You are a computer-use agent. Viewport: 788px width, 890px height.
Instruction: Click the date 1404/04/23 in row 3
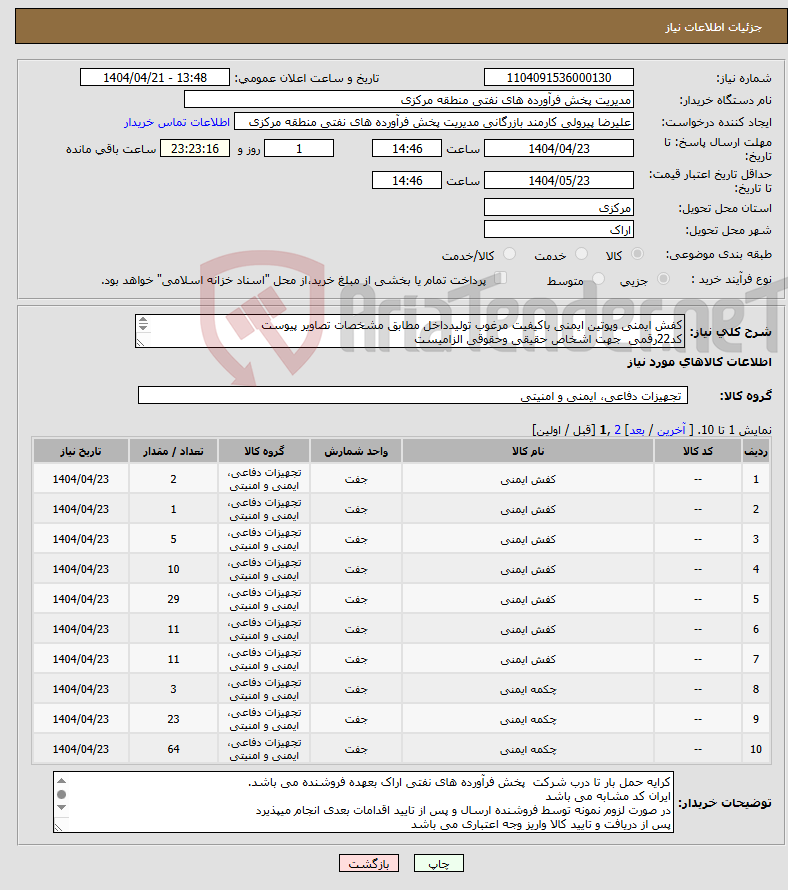[81, 539]
